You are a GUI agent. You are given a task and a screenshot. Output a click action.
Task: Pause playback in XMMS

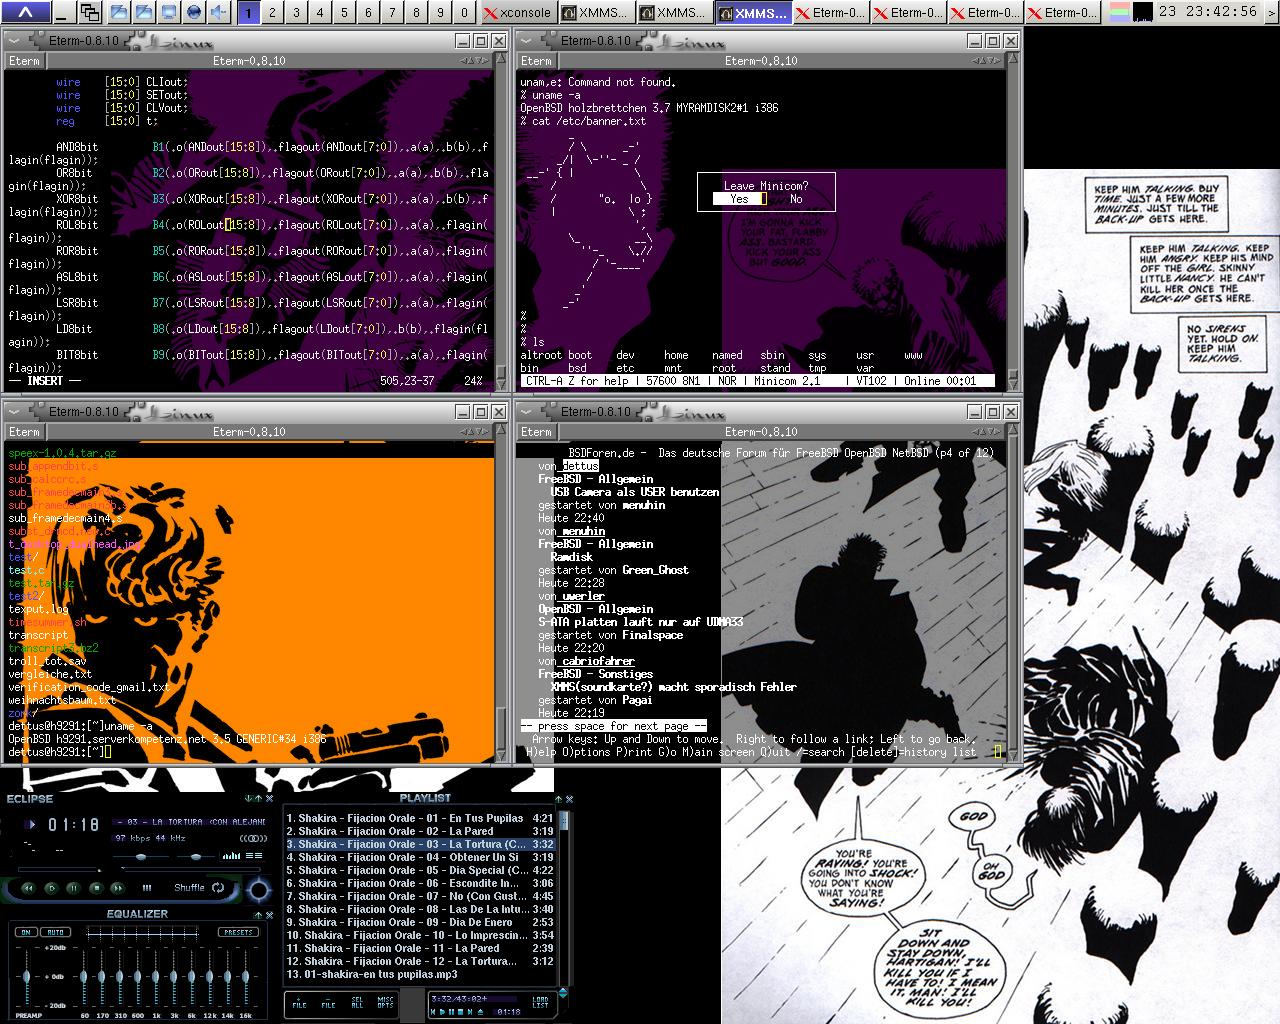74,888
